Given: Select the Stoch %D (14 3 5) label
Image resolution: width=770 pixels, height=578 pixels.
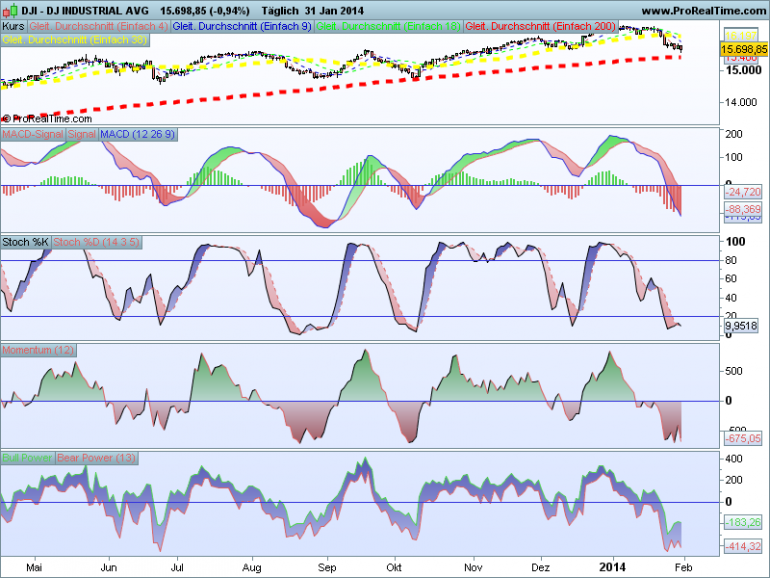Looking at the screenshot, I should coord(97,242).
